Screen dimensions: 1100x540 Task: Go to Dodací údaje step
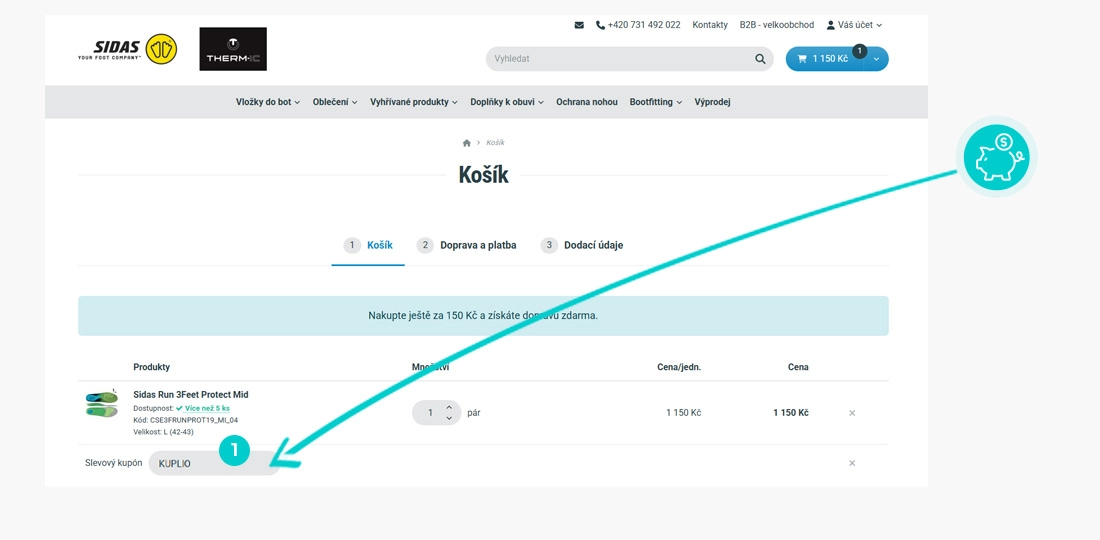pyautogui.click(x=582, y=245)
